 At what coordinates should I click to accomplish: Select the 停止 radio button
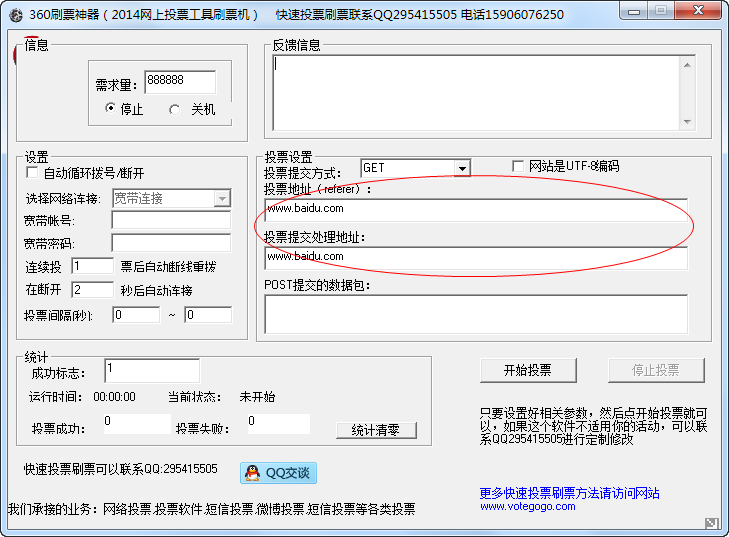coord(110,108)
